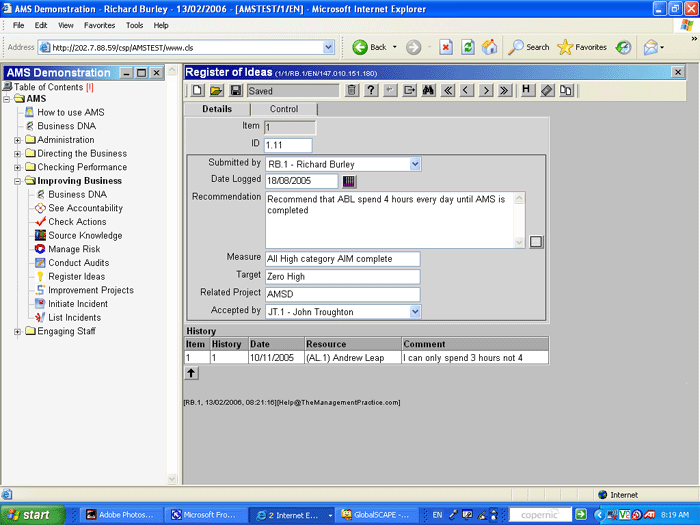700x525 pixels.
Task: Open Submitted by dropdown
Action: click(415, 164)
